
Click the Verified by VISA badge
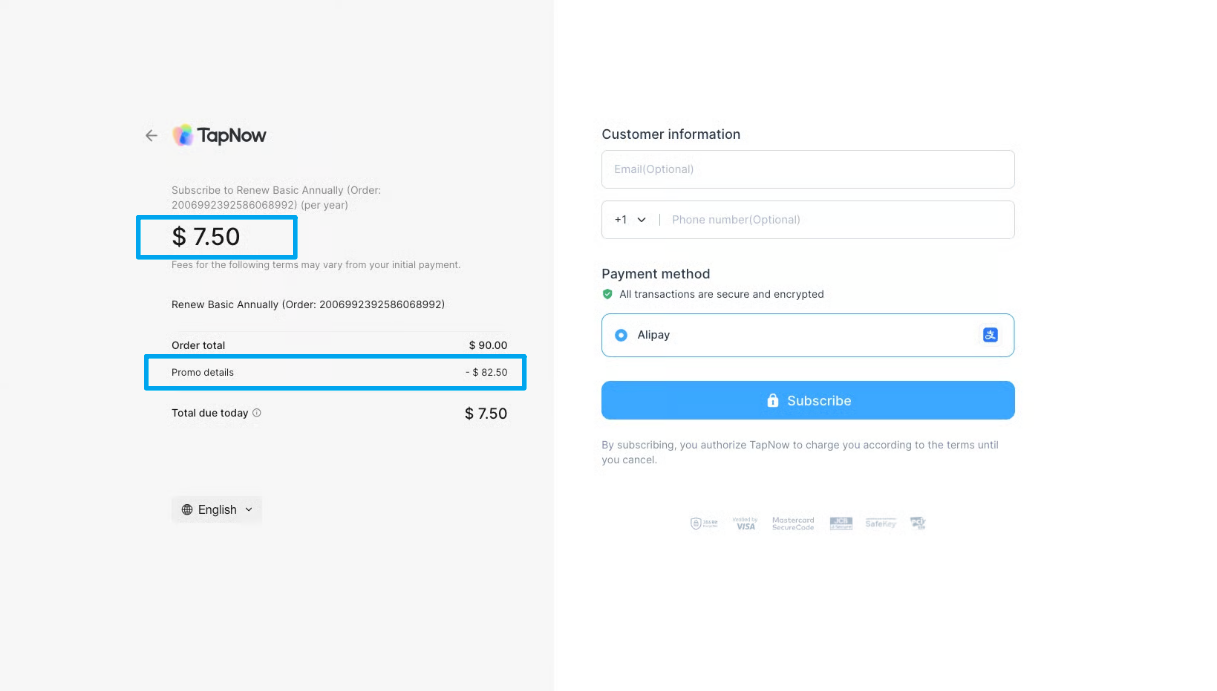pyautogui.click(x=745, y=523)
